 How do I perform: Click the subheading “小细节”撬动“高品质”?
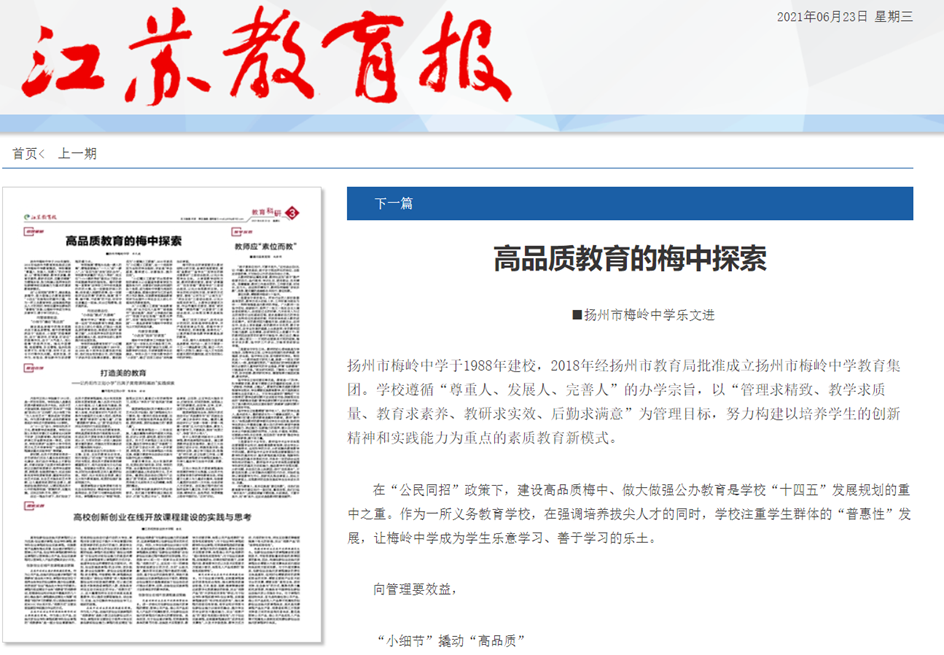pos(451,641)
